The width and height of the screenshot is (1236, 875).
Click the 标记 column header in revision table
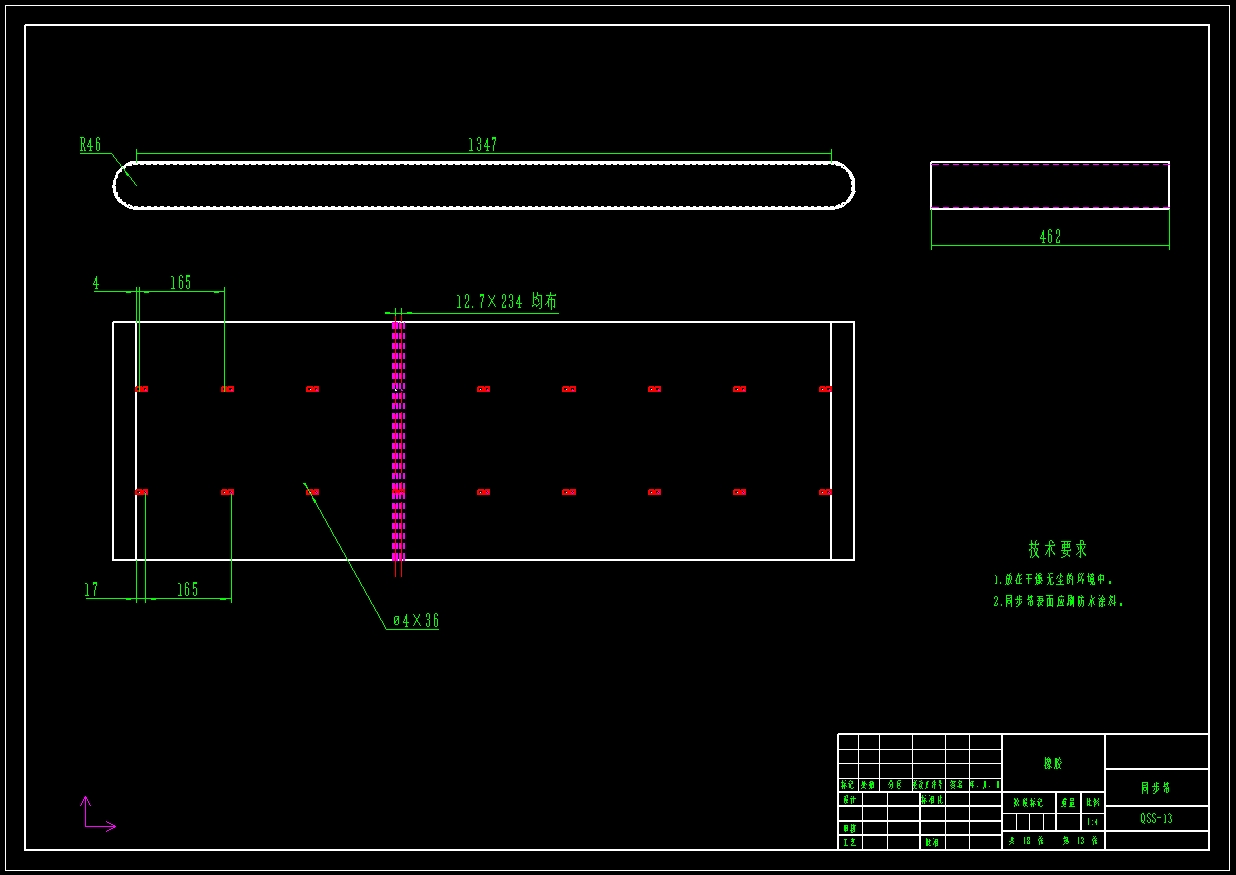point(848,785)
